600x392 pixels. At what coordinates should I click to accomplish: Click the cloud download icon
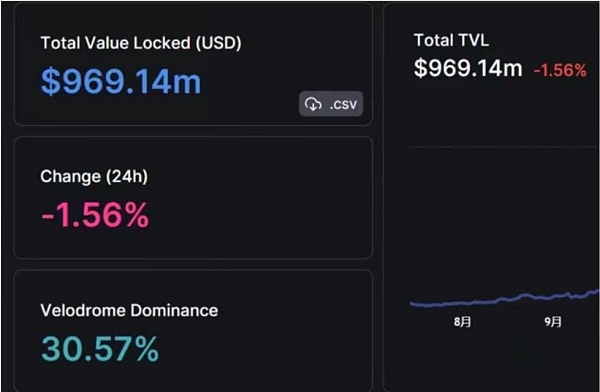[x=313, y=104]
